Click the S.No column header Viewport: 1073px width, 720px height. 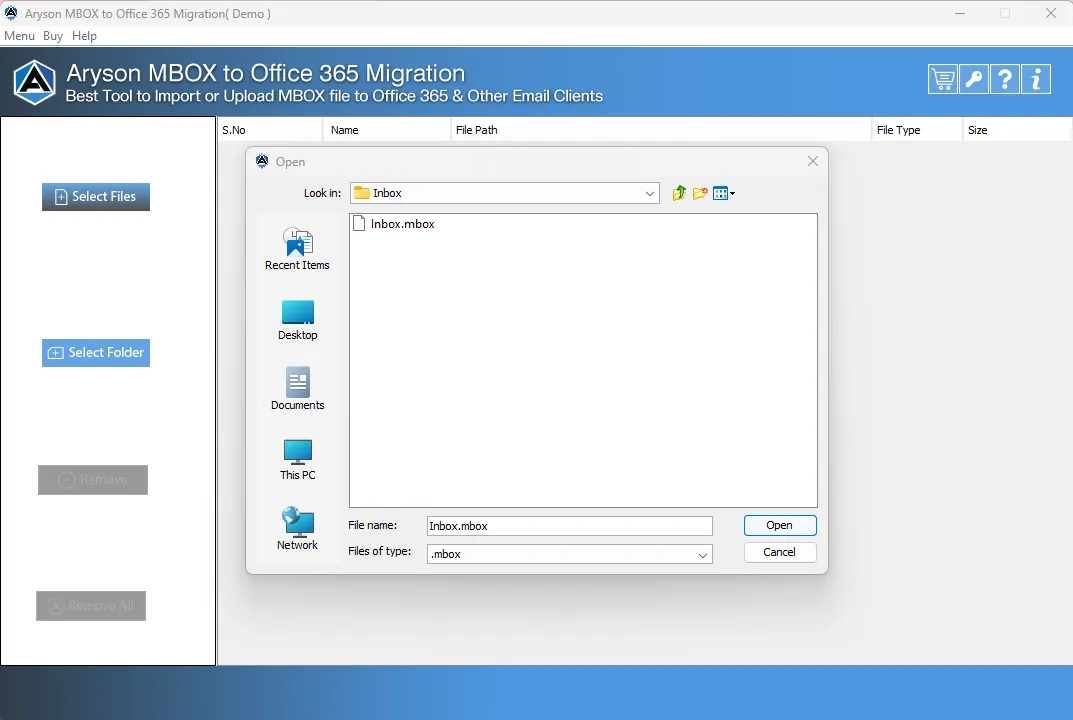click(x=270, y=130)
